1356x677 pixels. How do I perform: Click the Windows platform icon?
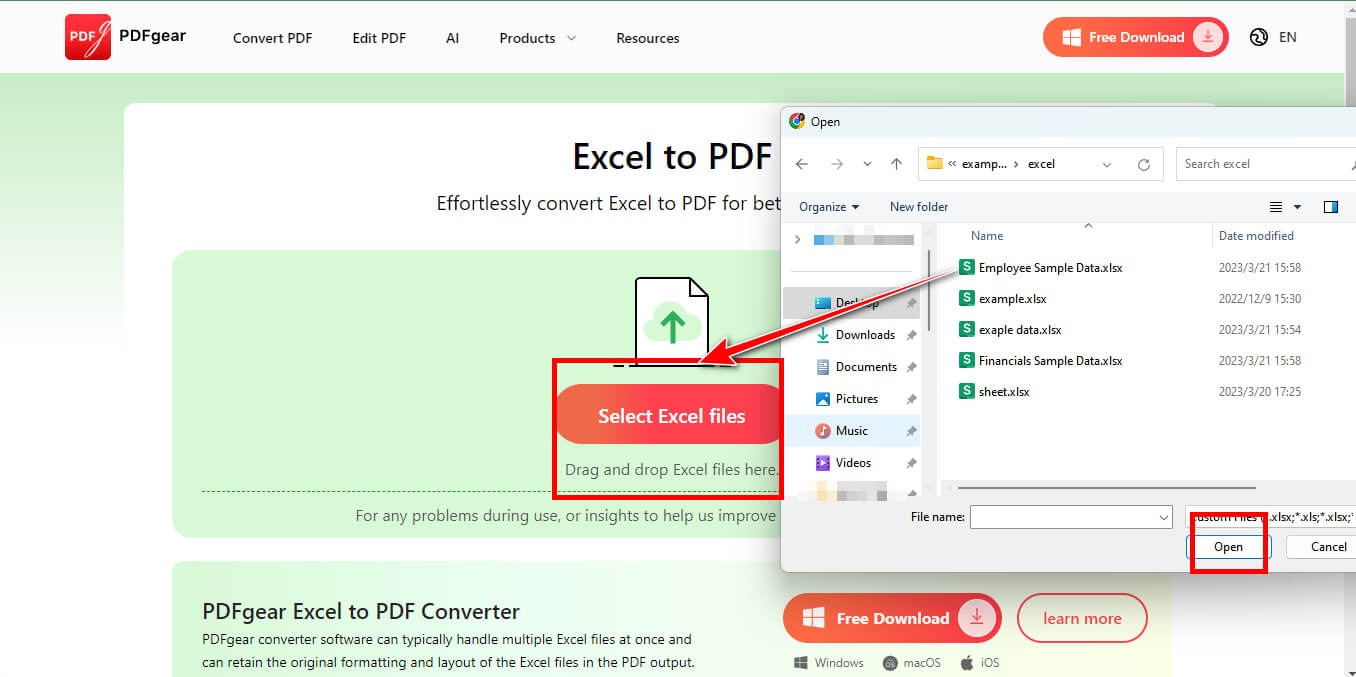click(802, 663)
